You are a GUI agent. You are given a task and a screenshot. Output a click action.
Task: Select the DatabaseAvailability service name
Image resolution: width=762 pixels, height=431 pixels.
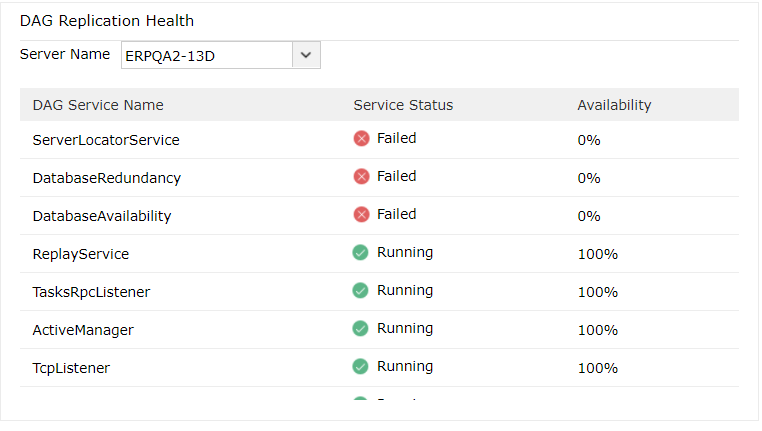coord(102,216)
